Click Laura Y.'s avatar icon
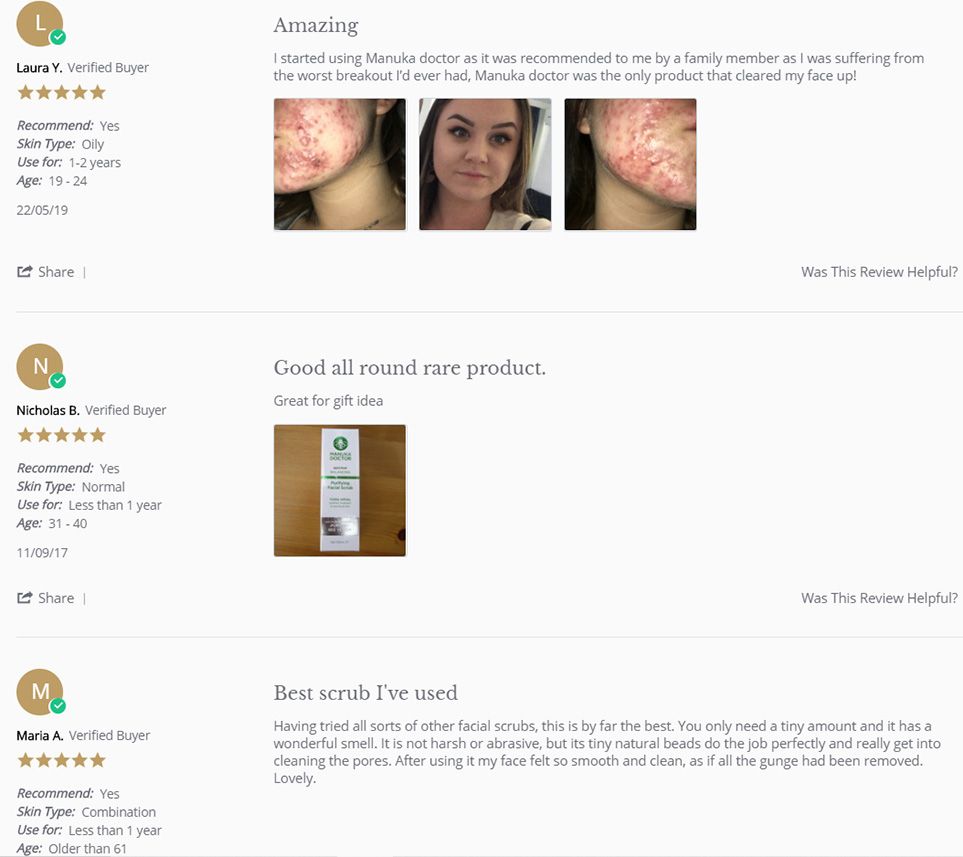 [x=39, y=24]
